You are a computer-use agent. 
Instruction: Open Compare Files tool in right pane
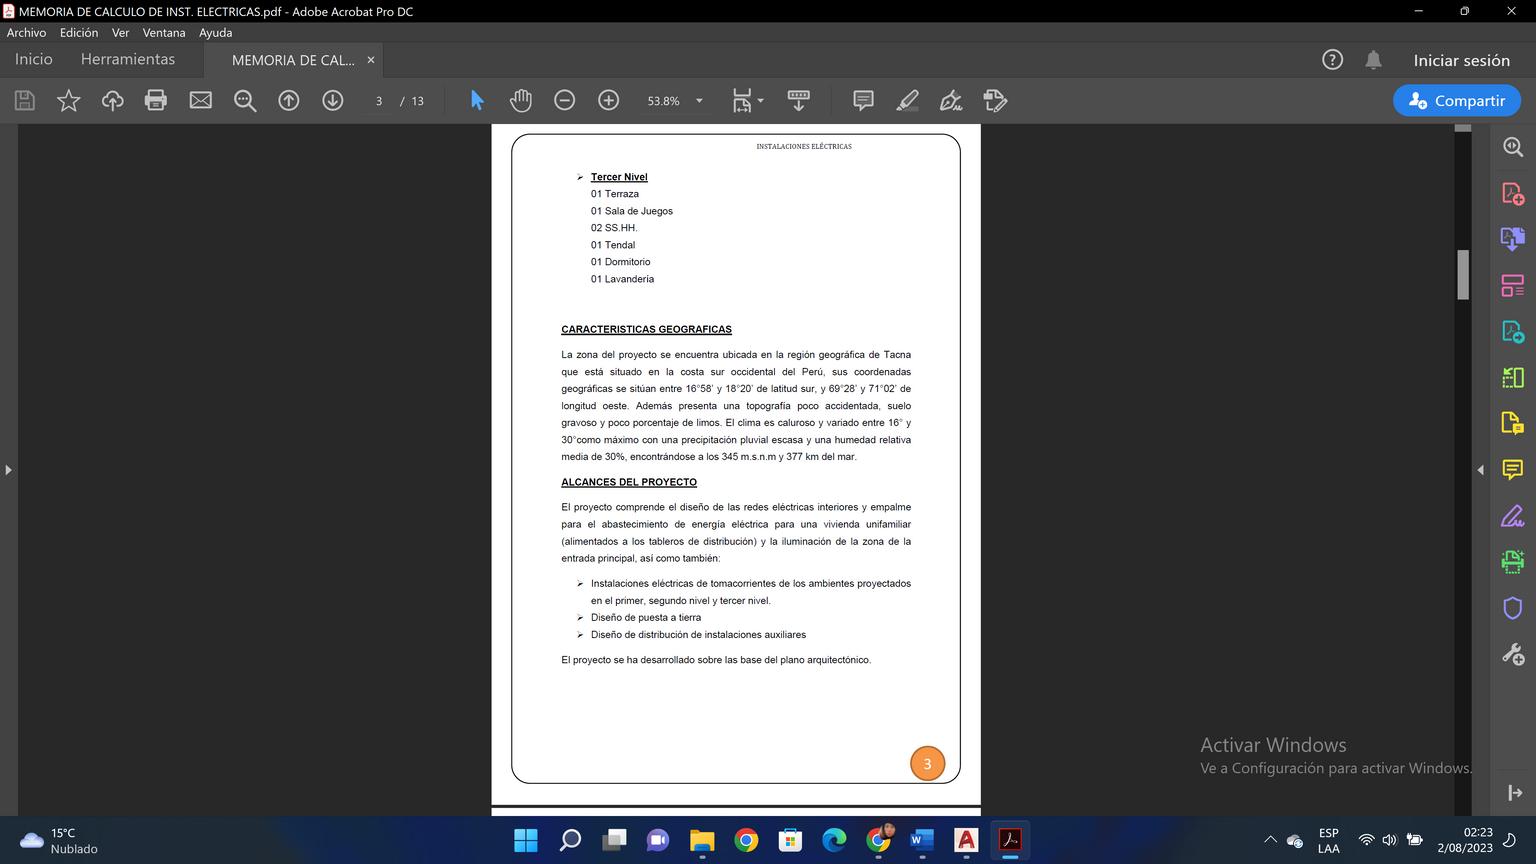(1513, 377)
